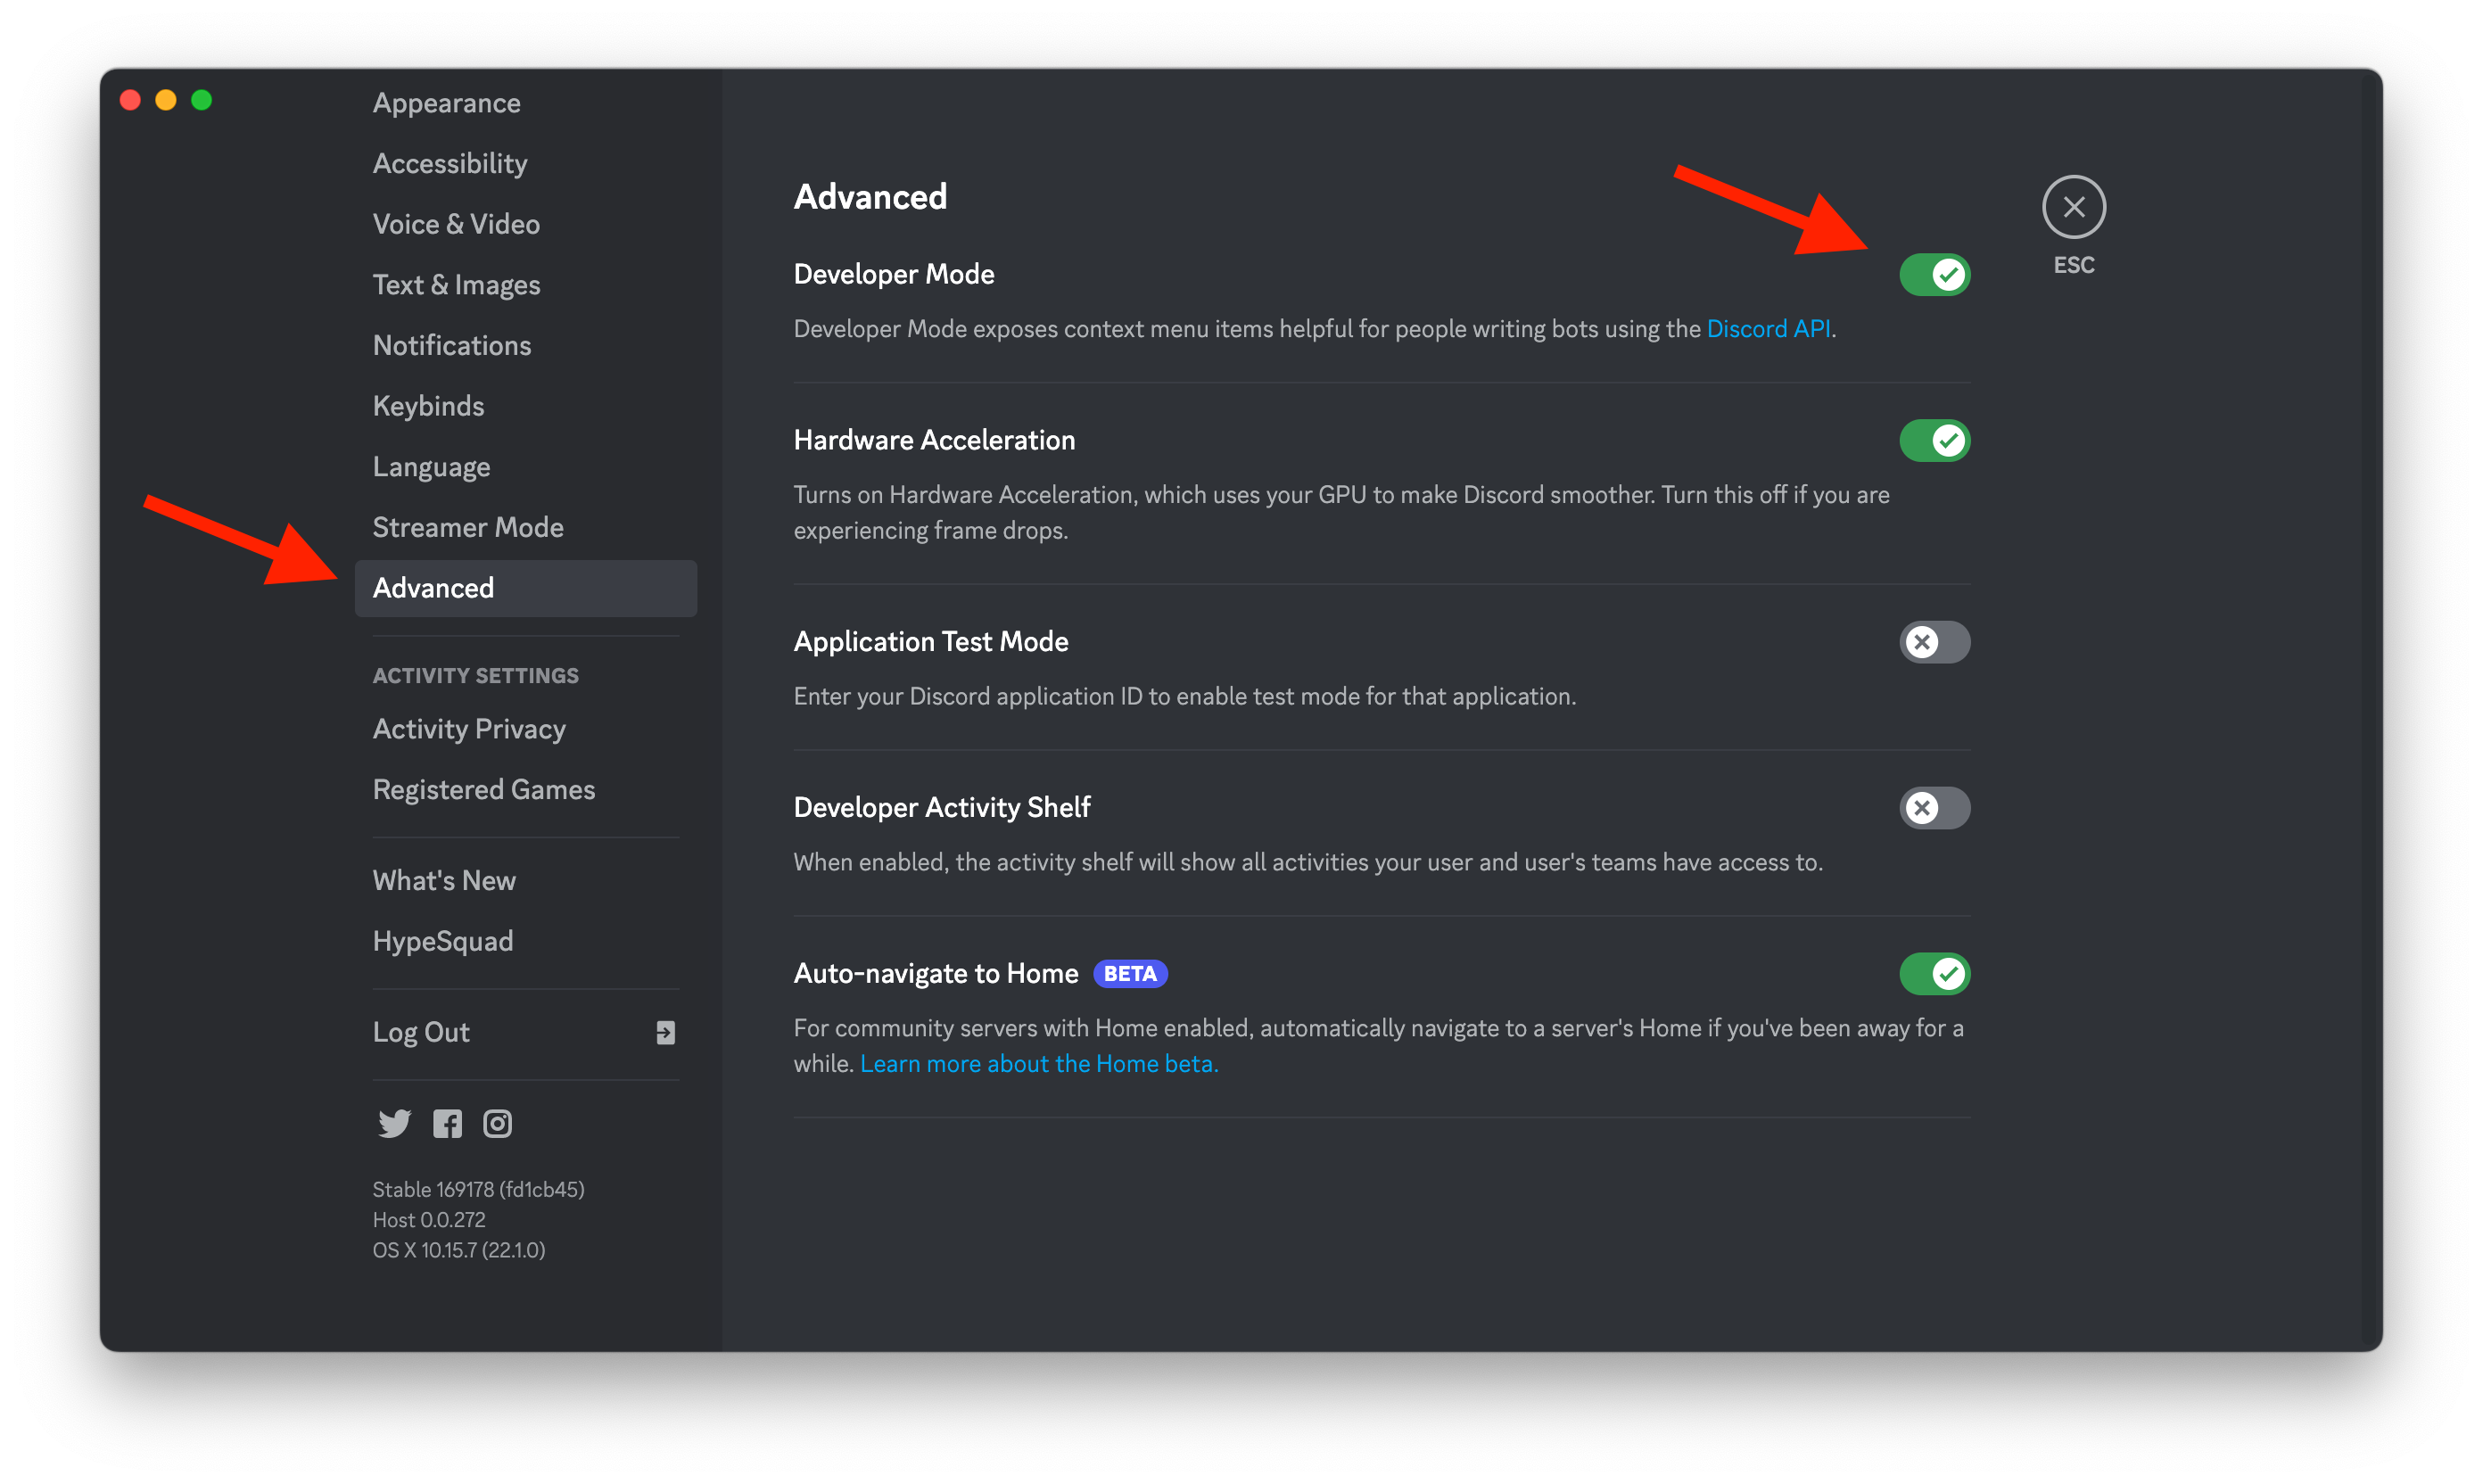The width and height of the screenshot is (2483, 1484).
Task: Click the Stable version info text
Action: click(478, 1189)
